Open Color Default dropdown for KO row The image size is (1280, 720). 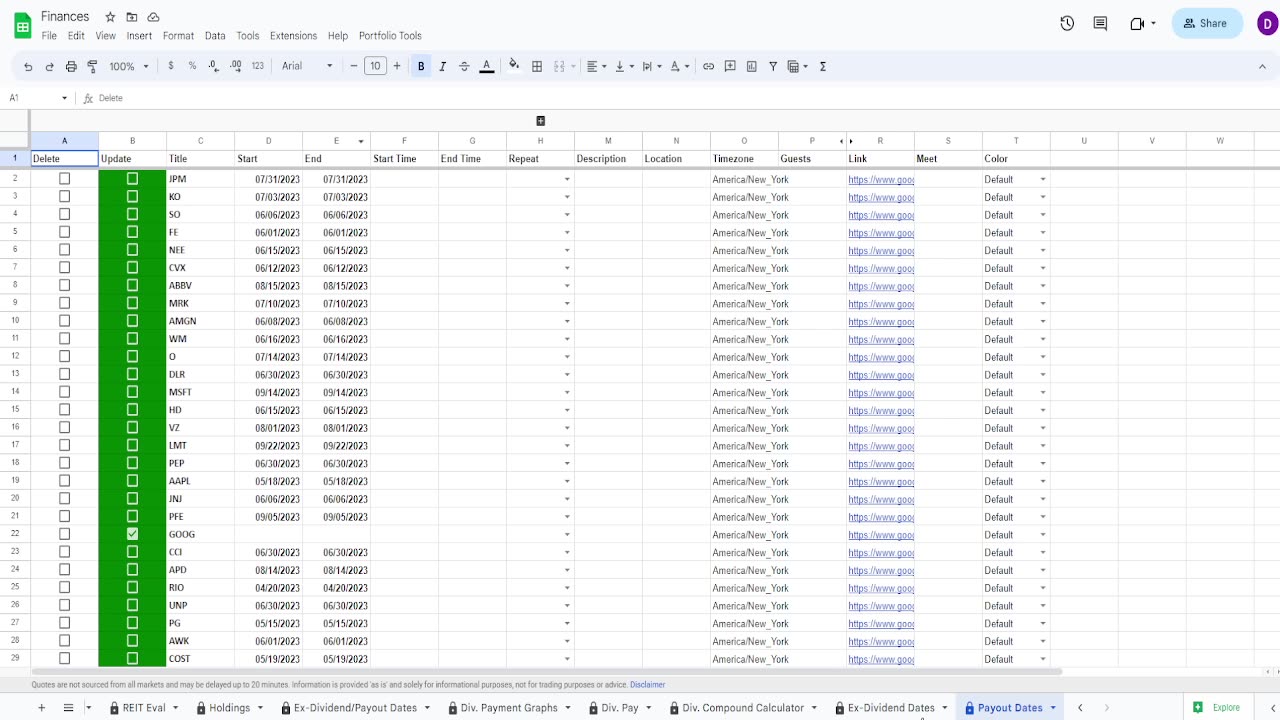1043,197
